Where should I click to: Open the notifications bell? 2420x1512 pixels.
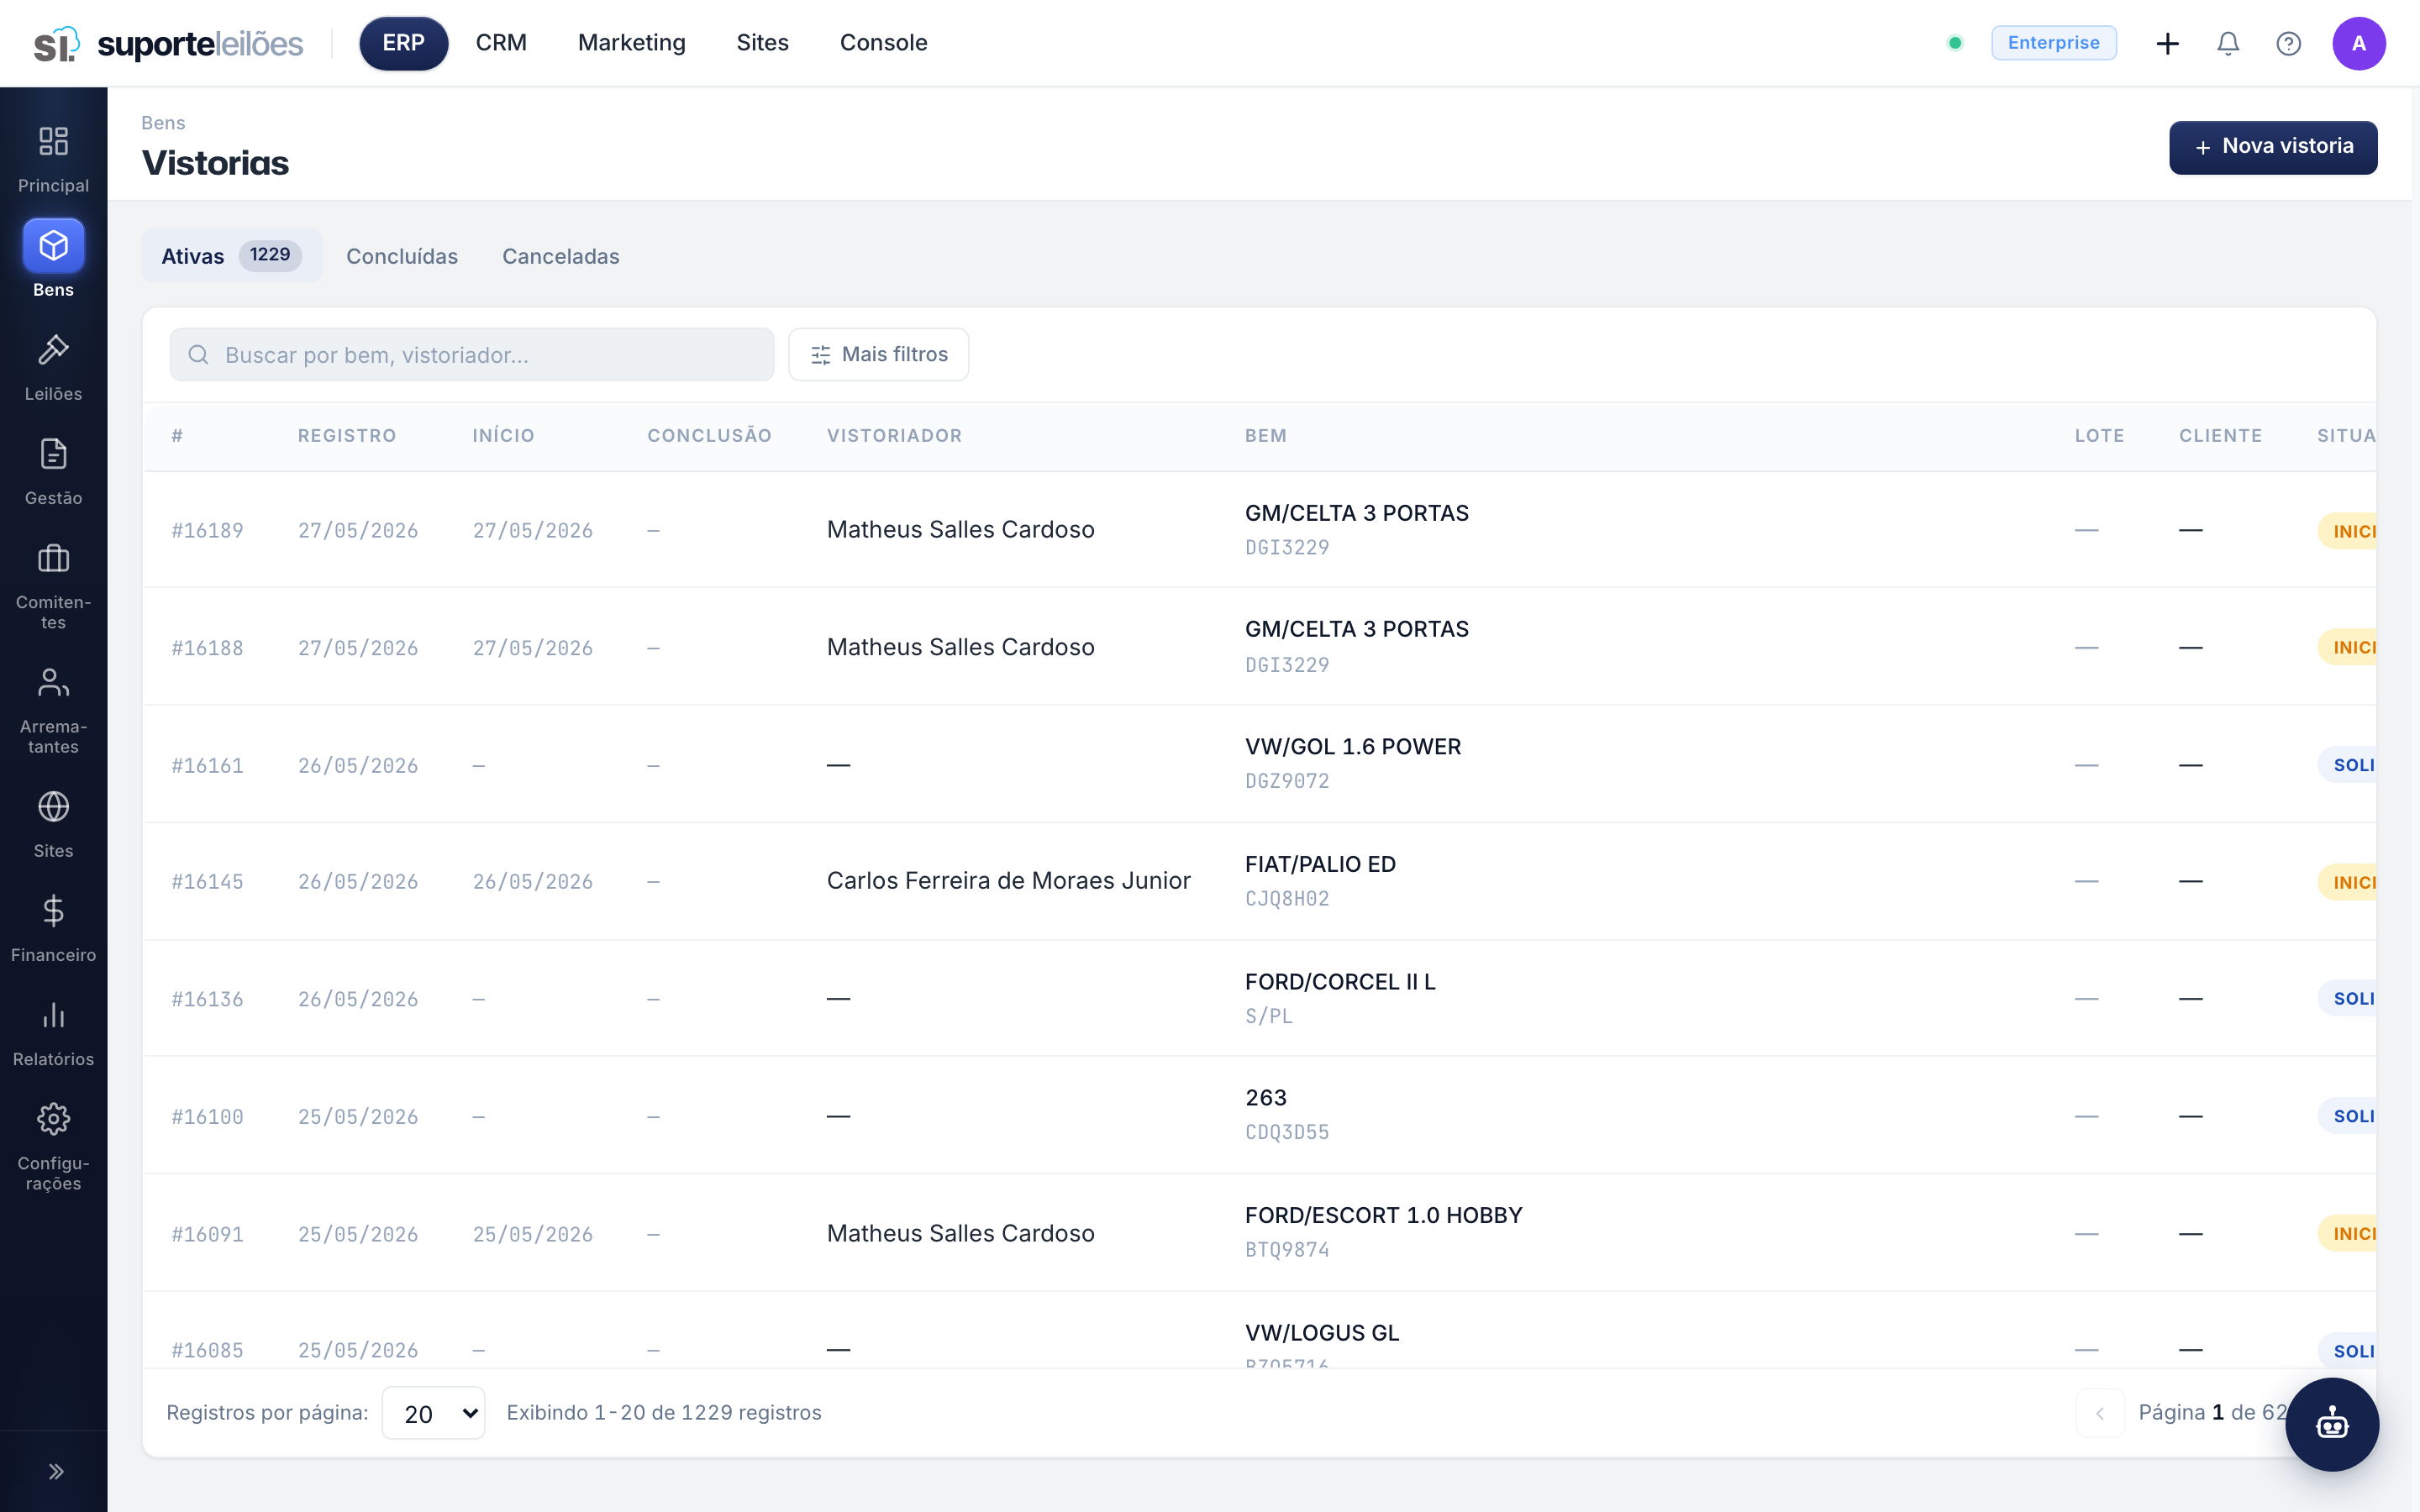(x=2228, y=43)
